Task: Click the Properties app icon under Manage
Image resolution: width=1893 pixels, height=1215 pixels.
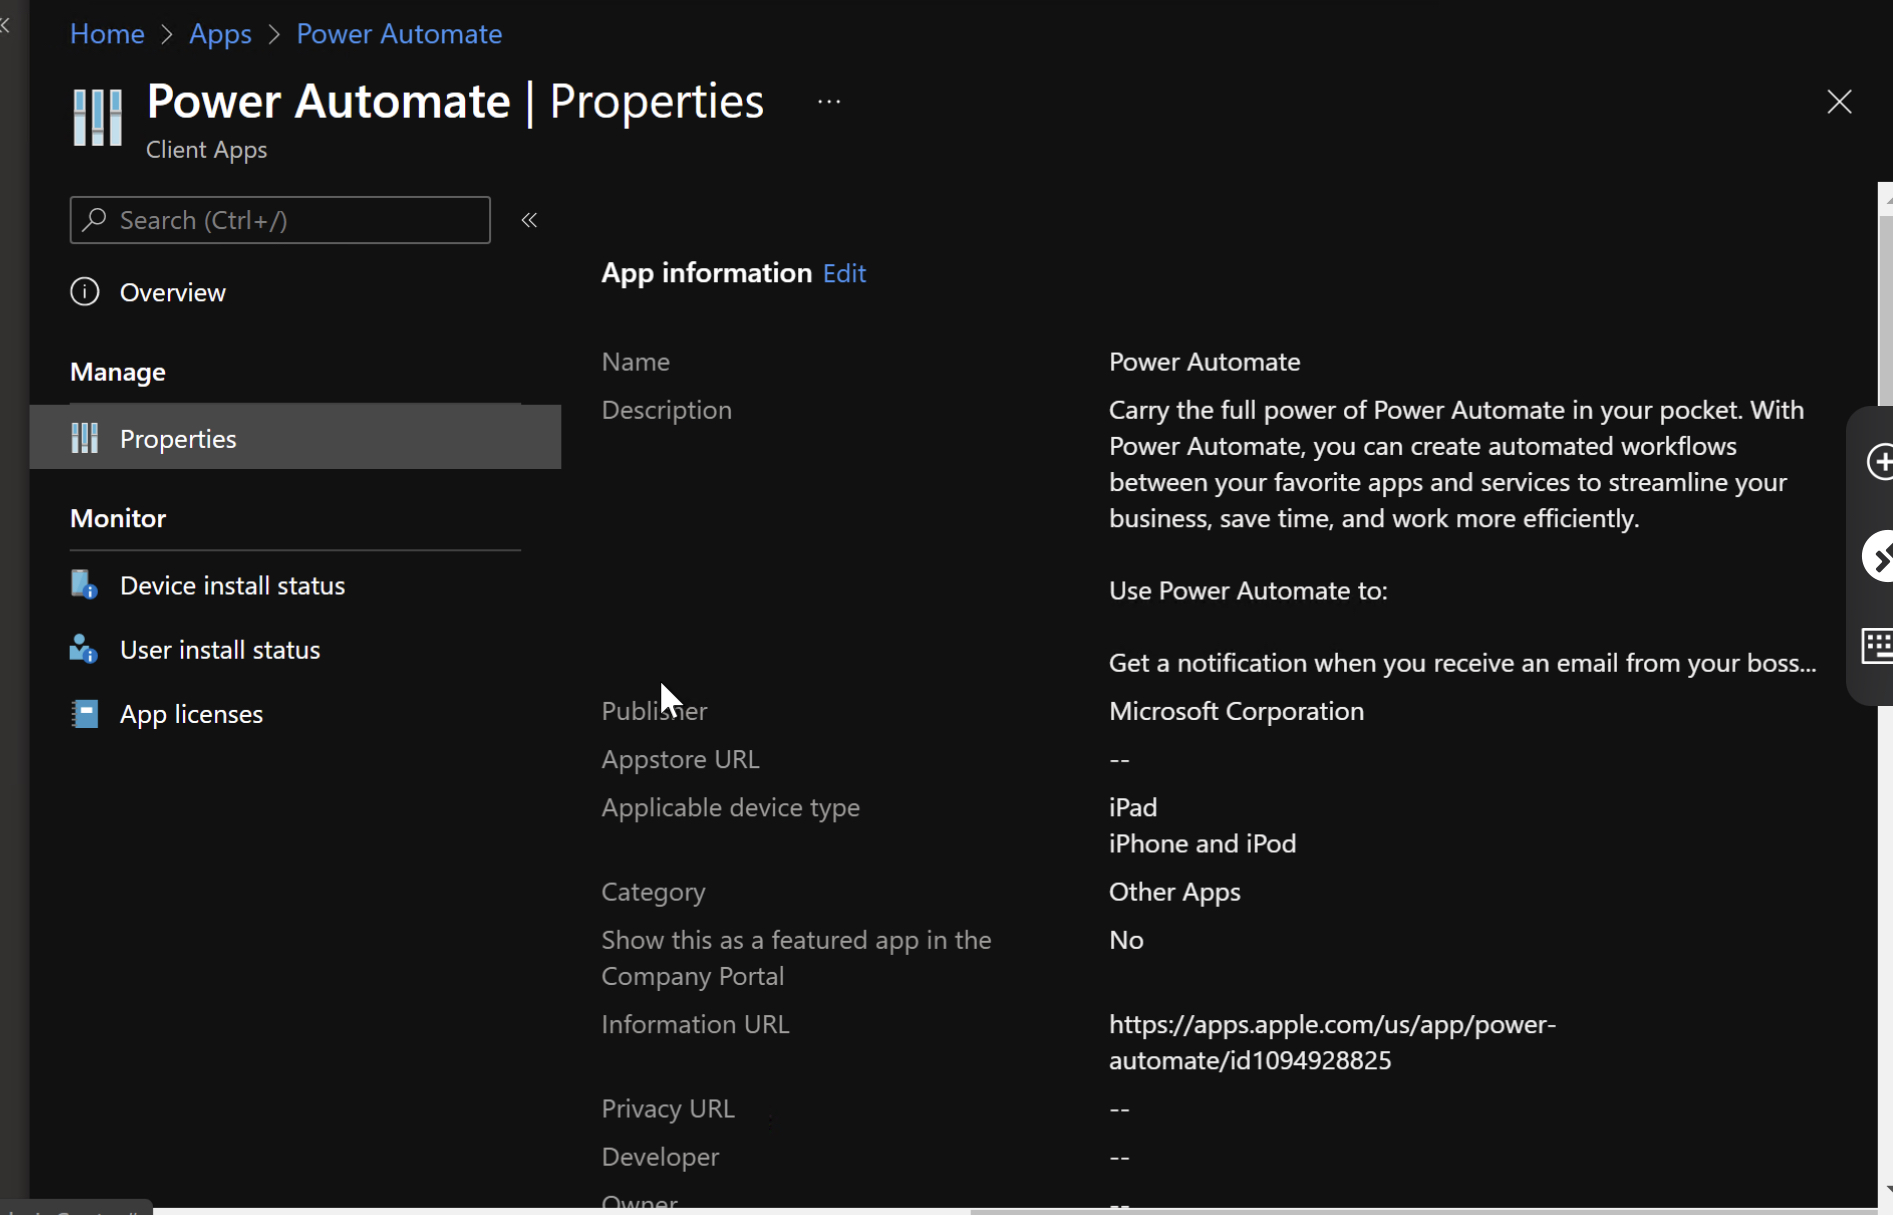Action: [83, 437]
